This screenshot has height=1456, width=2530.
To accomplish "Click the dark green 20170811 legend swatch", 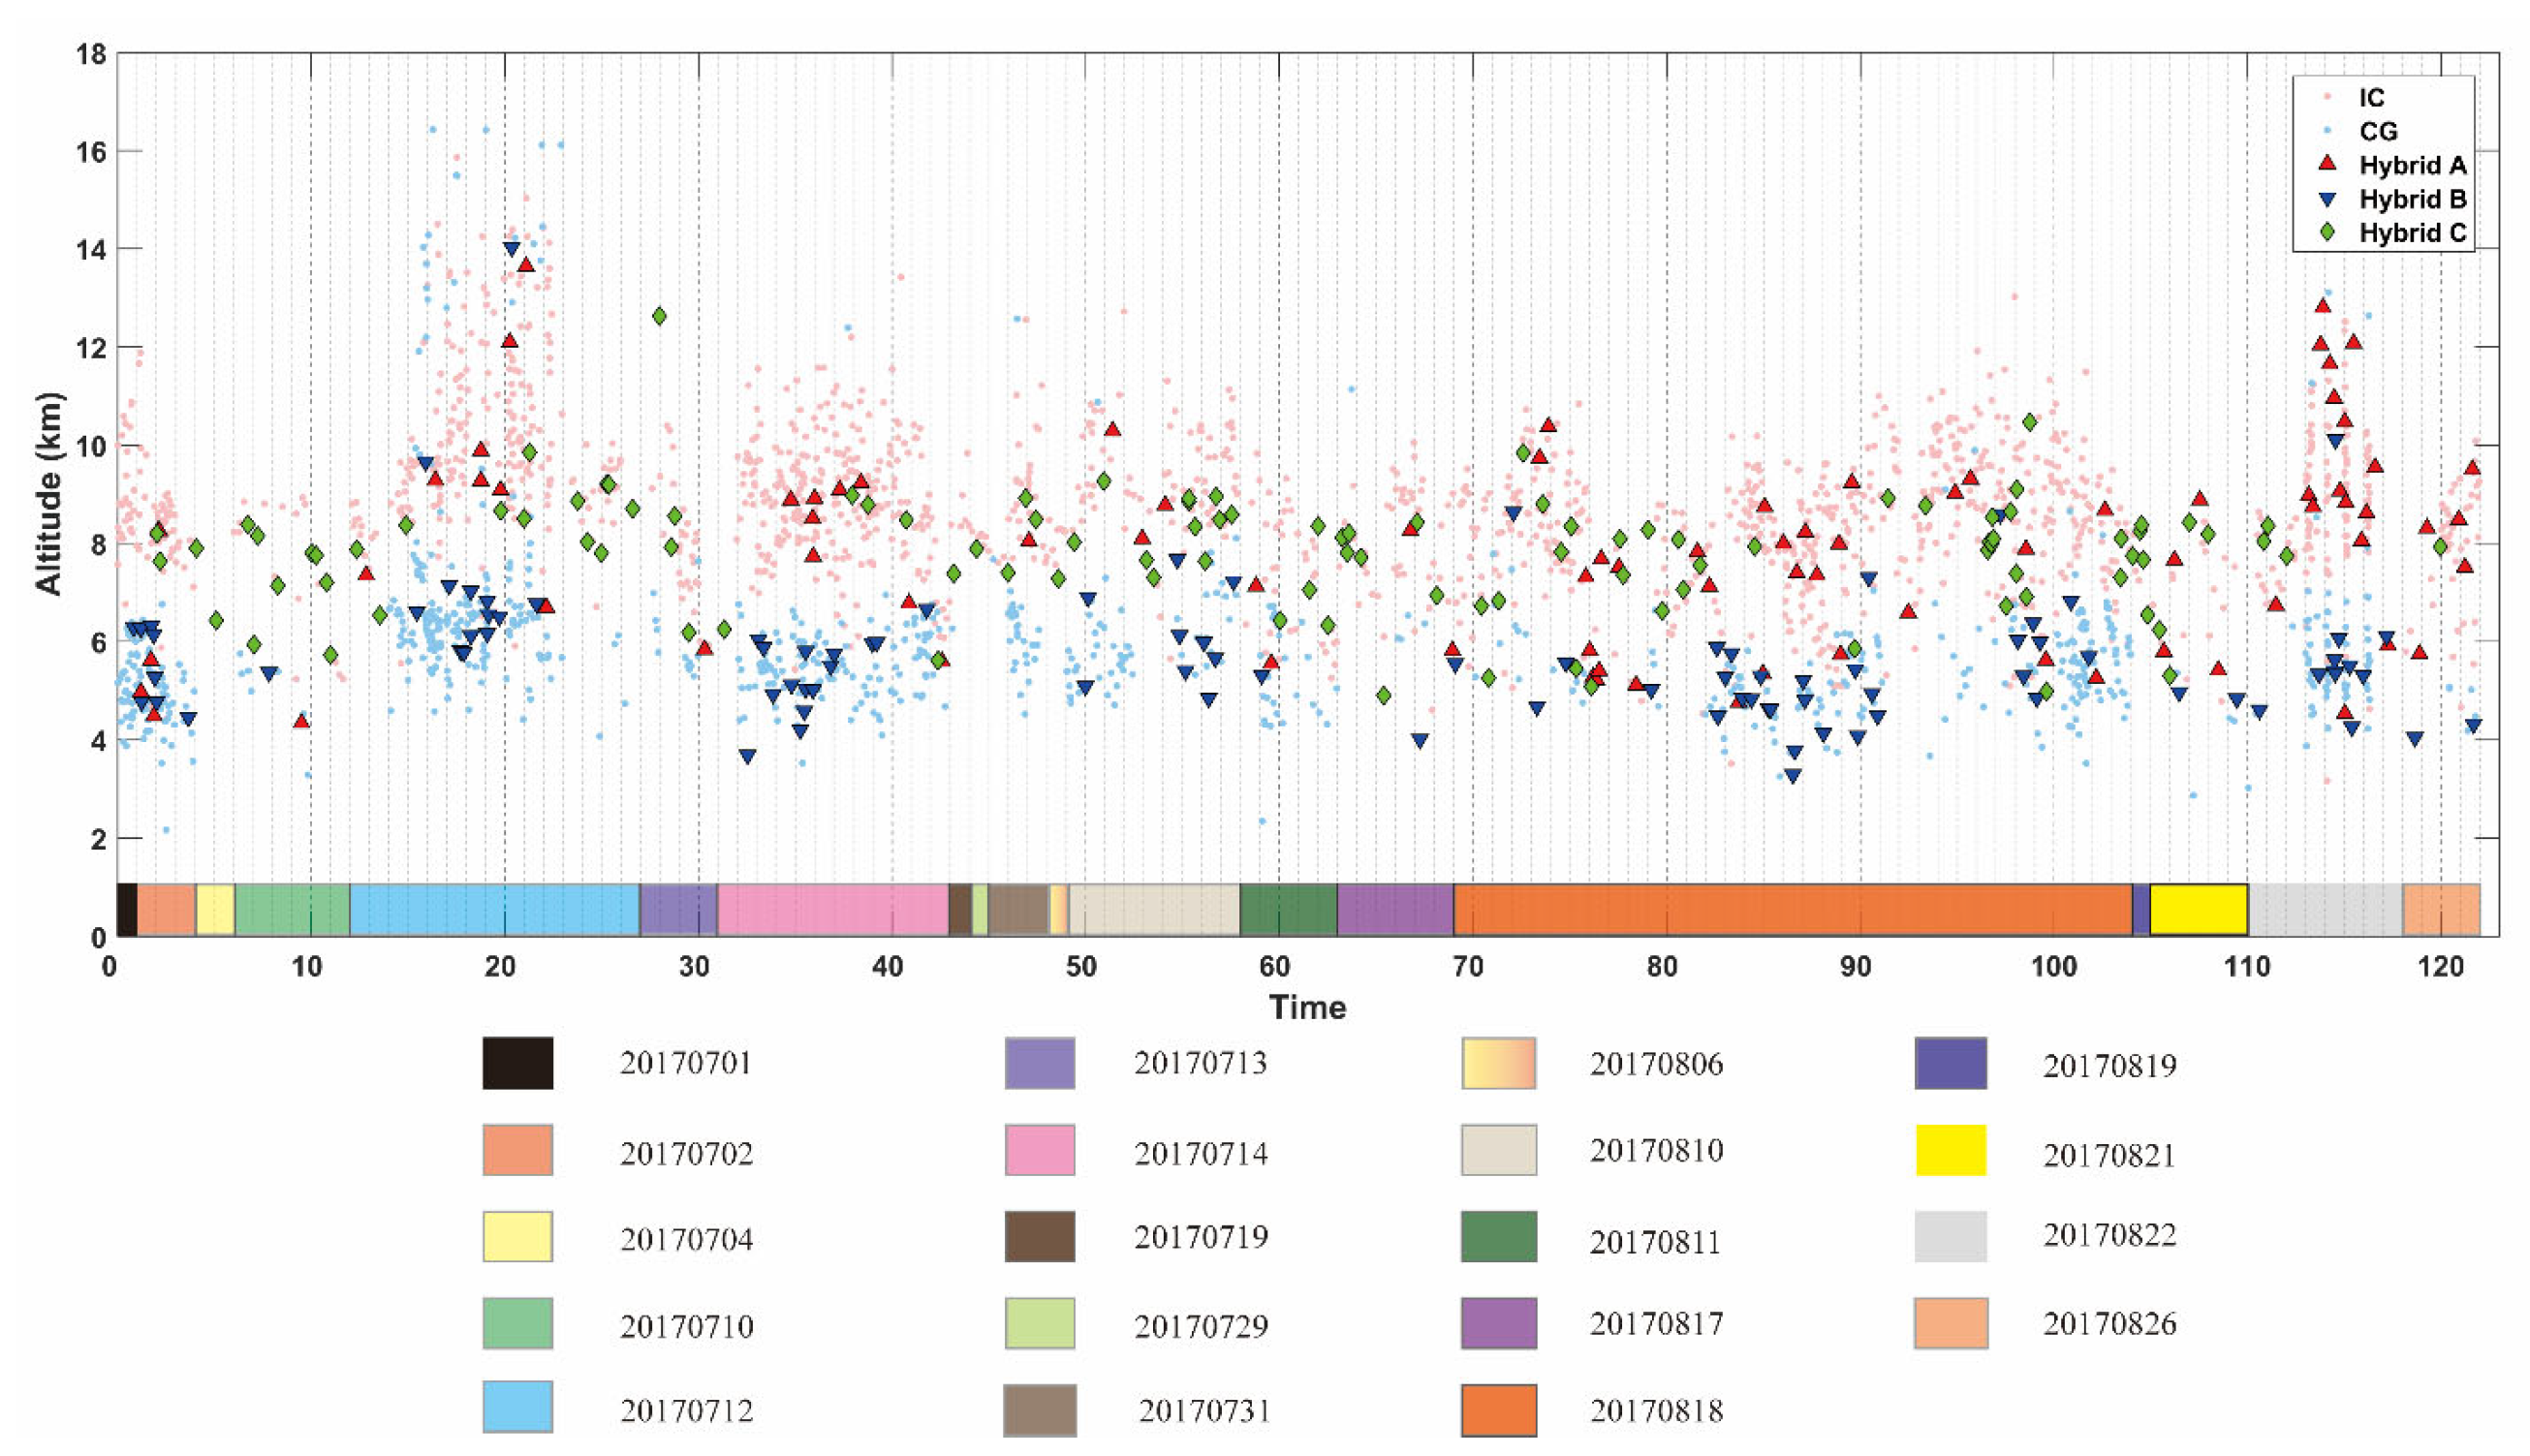I will pyautogui.click(x=1498, y=1236).
